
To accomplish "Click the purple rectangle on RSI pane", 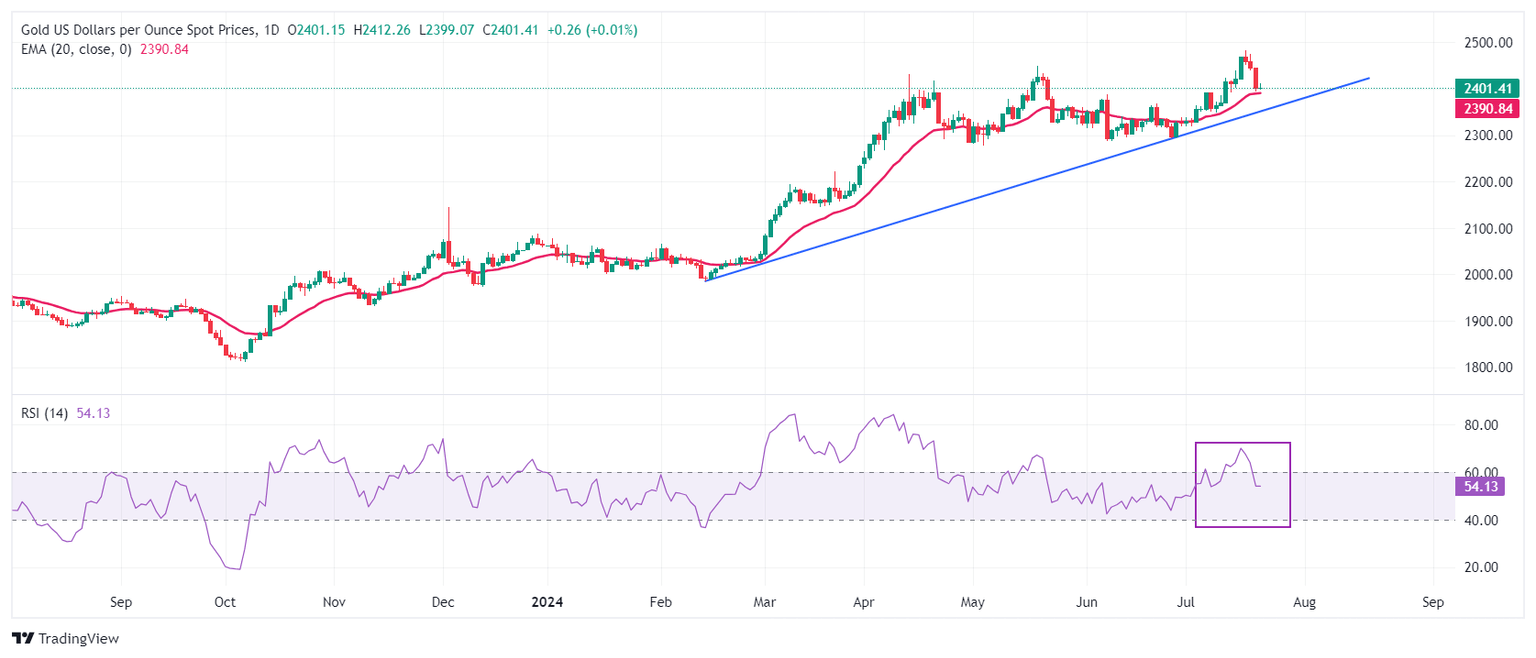I will click(x=1243, y=484).
